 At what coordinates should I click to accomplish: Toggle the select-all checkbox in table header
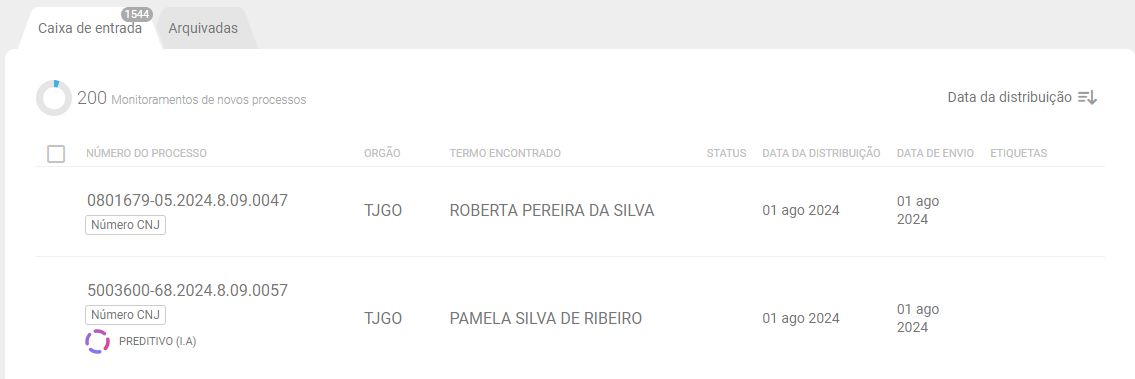56,153
